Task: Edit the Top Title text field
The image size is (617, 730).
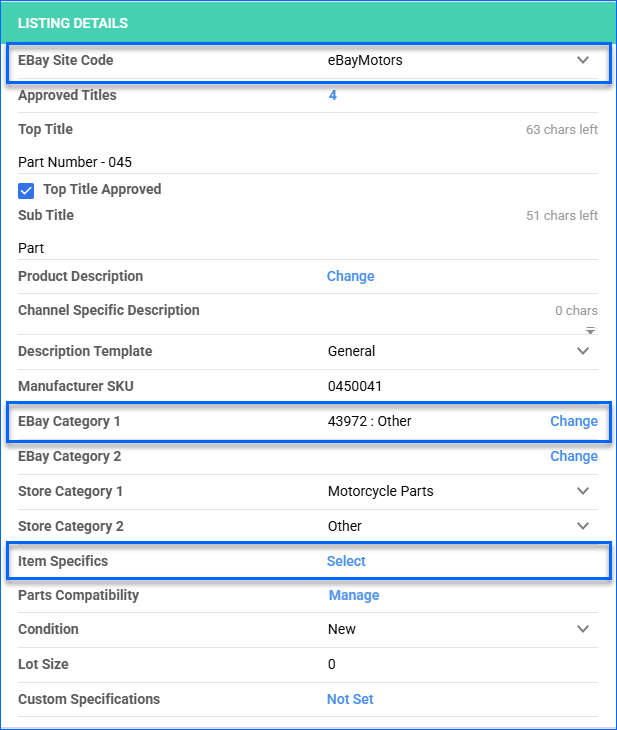Action: click(300, 162)
